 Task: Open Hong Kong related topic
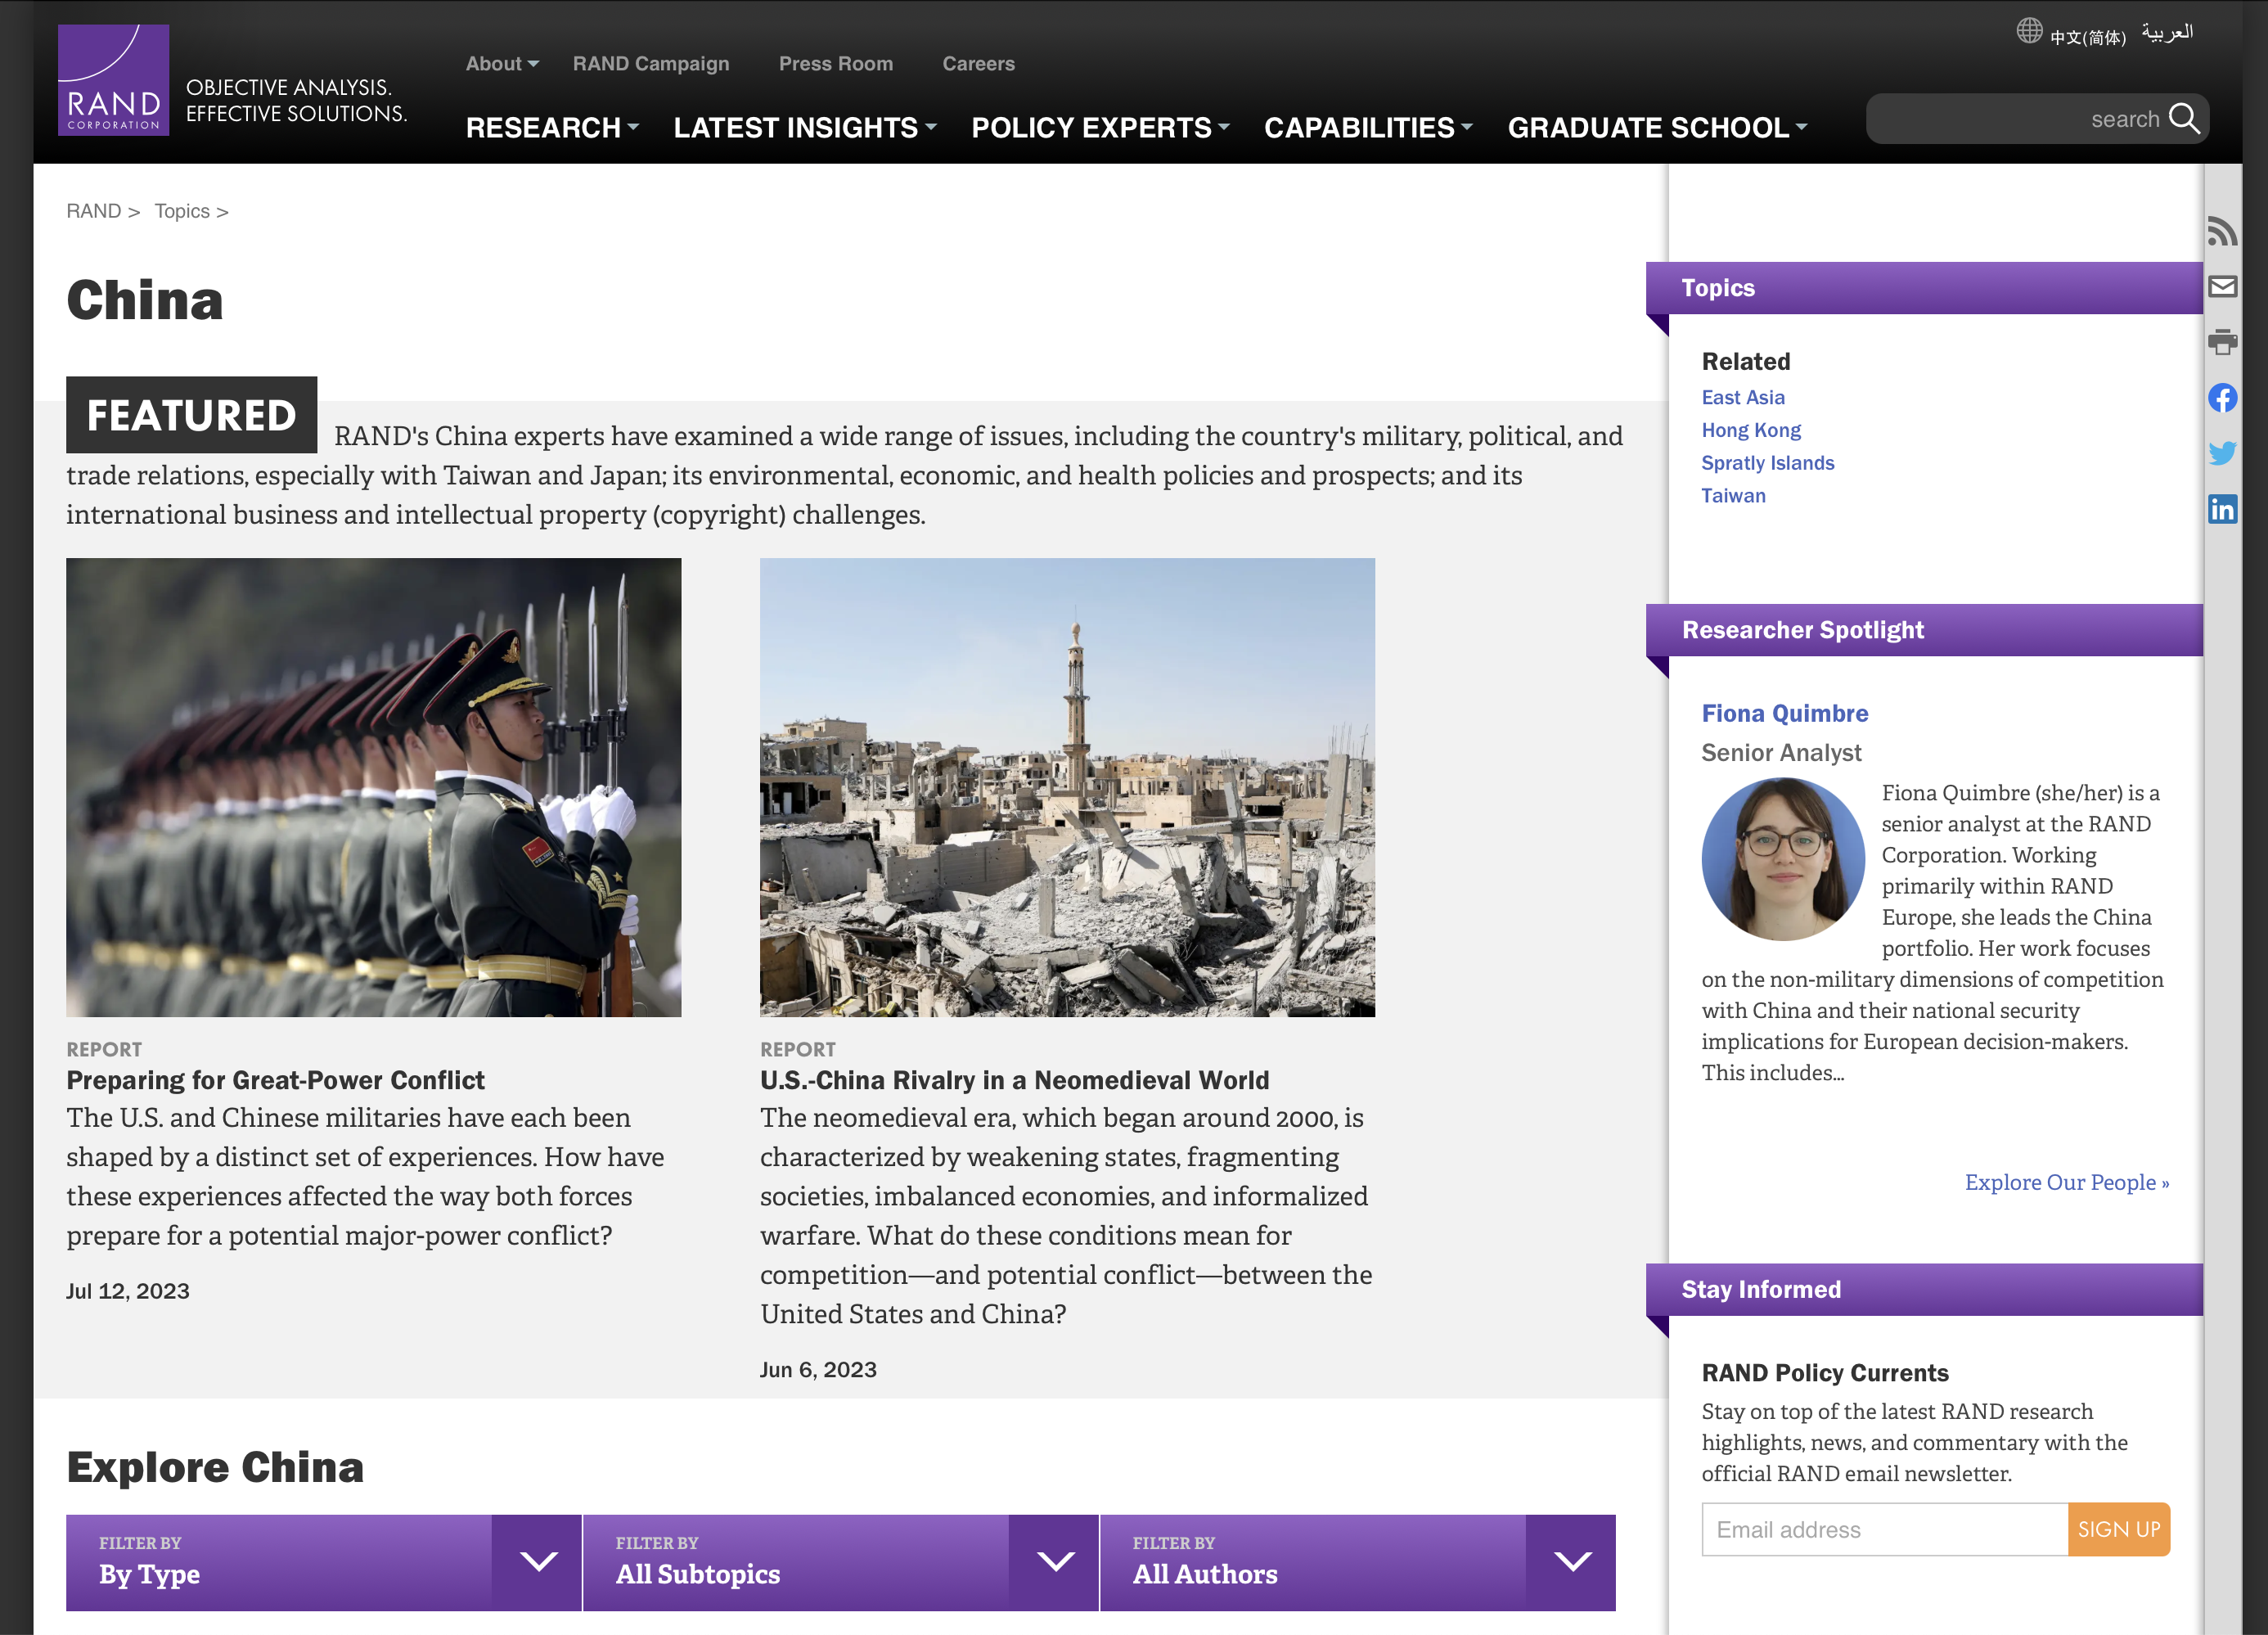click(x=1751, y=430)
